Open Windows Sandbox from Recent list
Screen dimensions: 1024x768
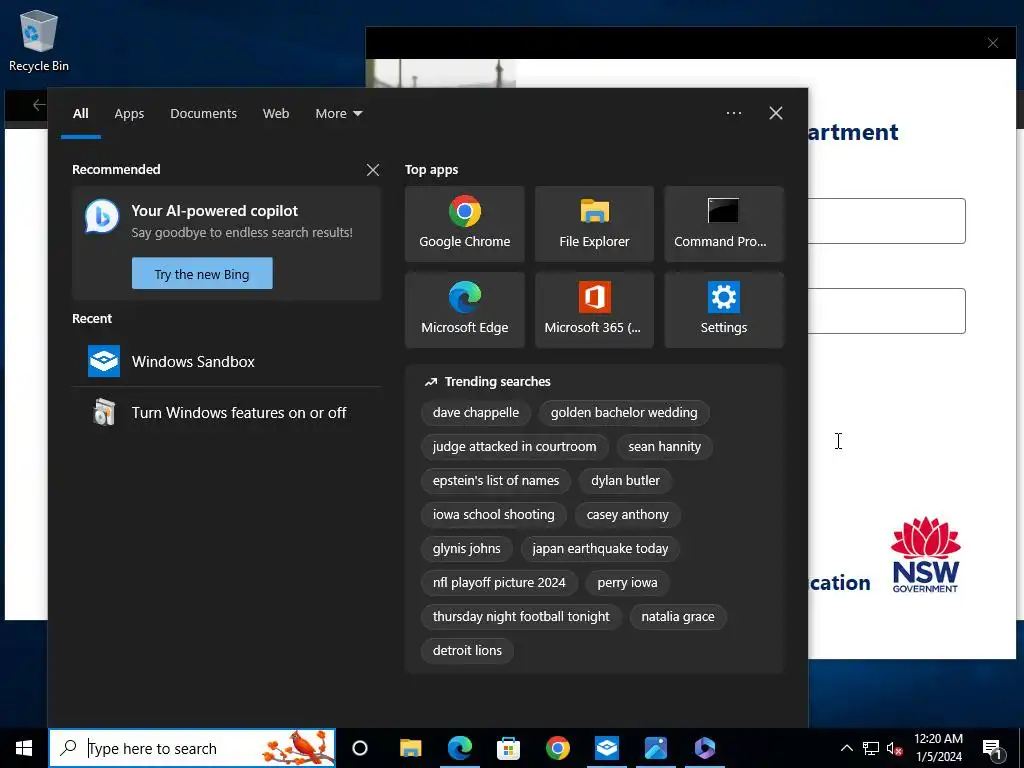[x=226, y=361]
